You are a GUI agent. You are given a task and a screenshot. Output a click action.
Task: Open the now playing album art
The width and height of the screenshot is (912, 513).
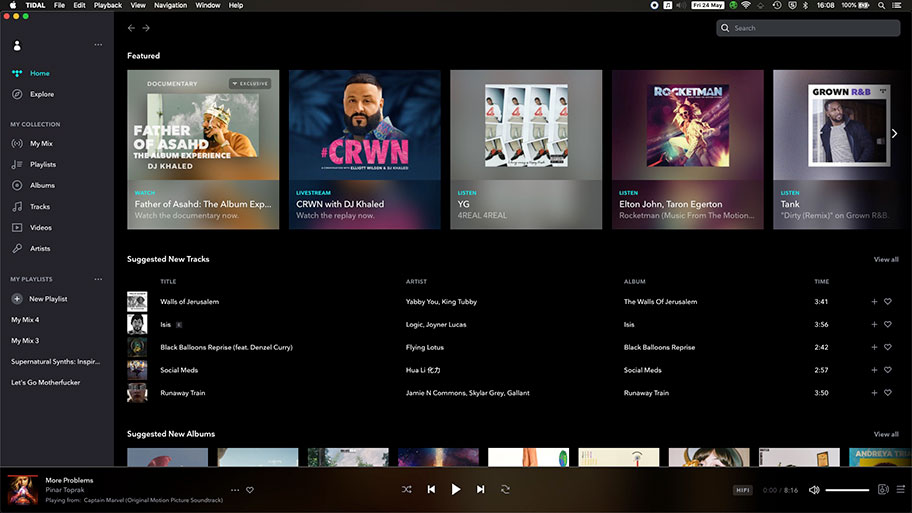click(x=23, y=490)
